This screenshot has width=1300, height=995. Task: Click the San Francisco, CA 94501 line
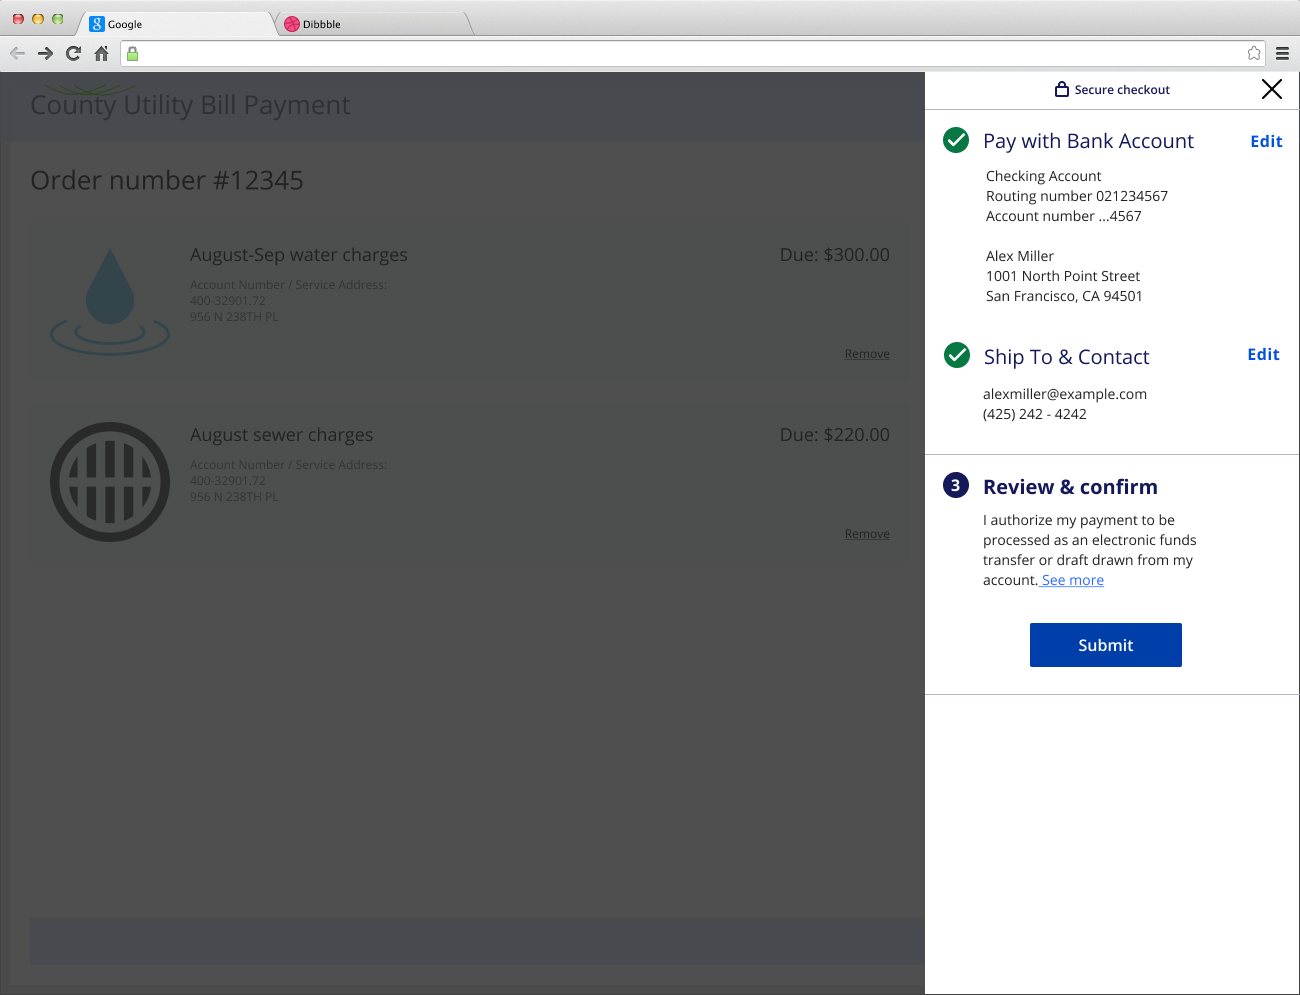[1064, 296]
